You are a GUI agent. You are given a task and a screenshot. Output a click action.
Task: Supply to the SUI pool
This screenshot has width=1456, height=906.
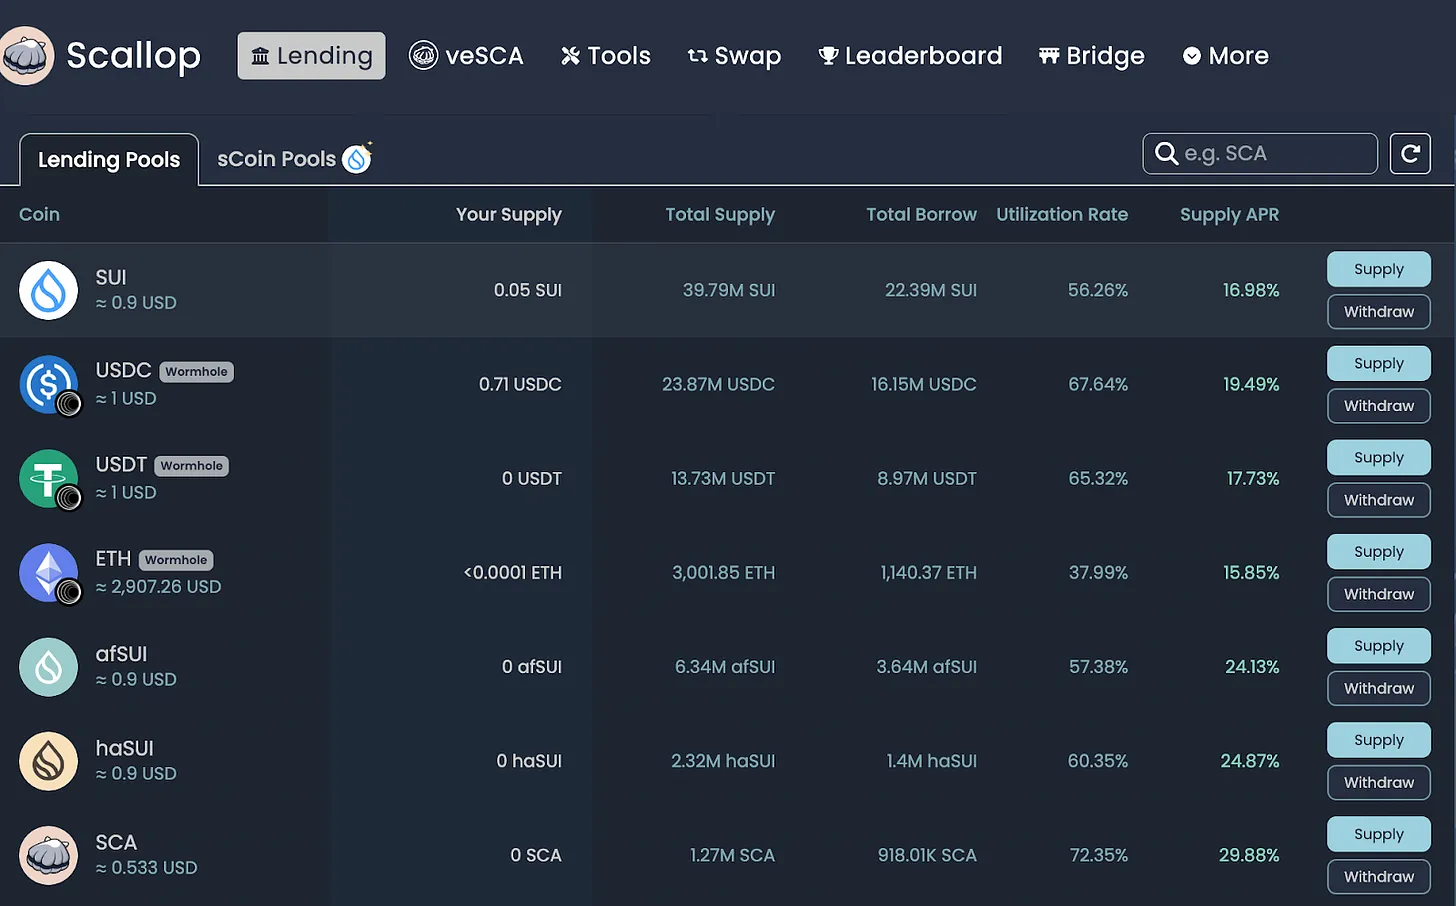click(x=1378, y=269)
